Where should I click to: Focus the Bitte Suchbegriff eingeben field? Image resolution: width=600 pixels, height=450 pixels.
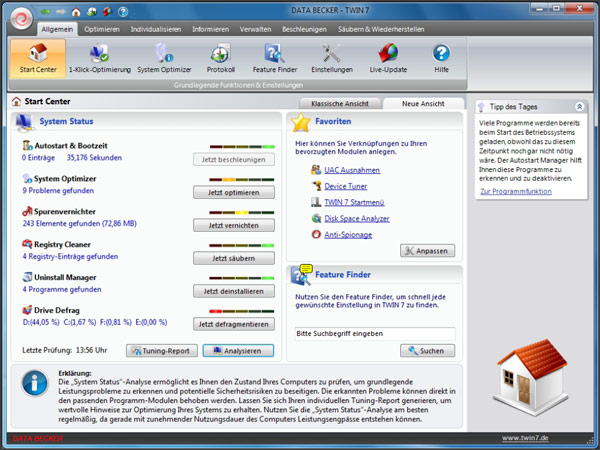click(x=375, y=334)
